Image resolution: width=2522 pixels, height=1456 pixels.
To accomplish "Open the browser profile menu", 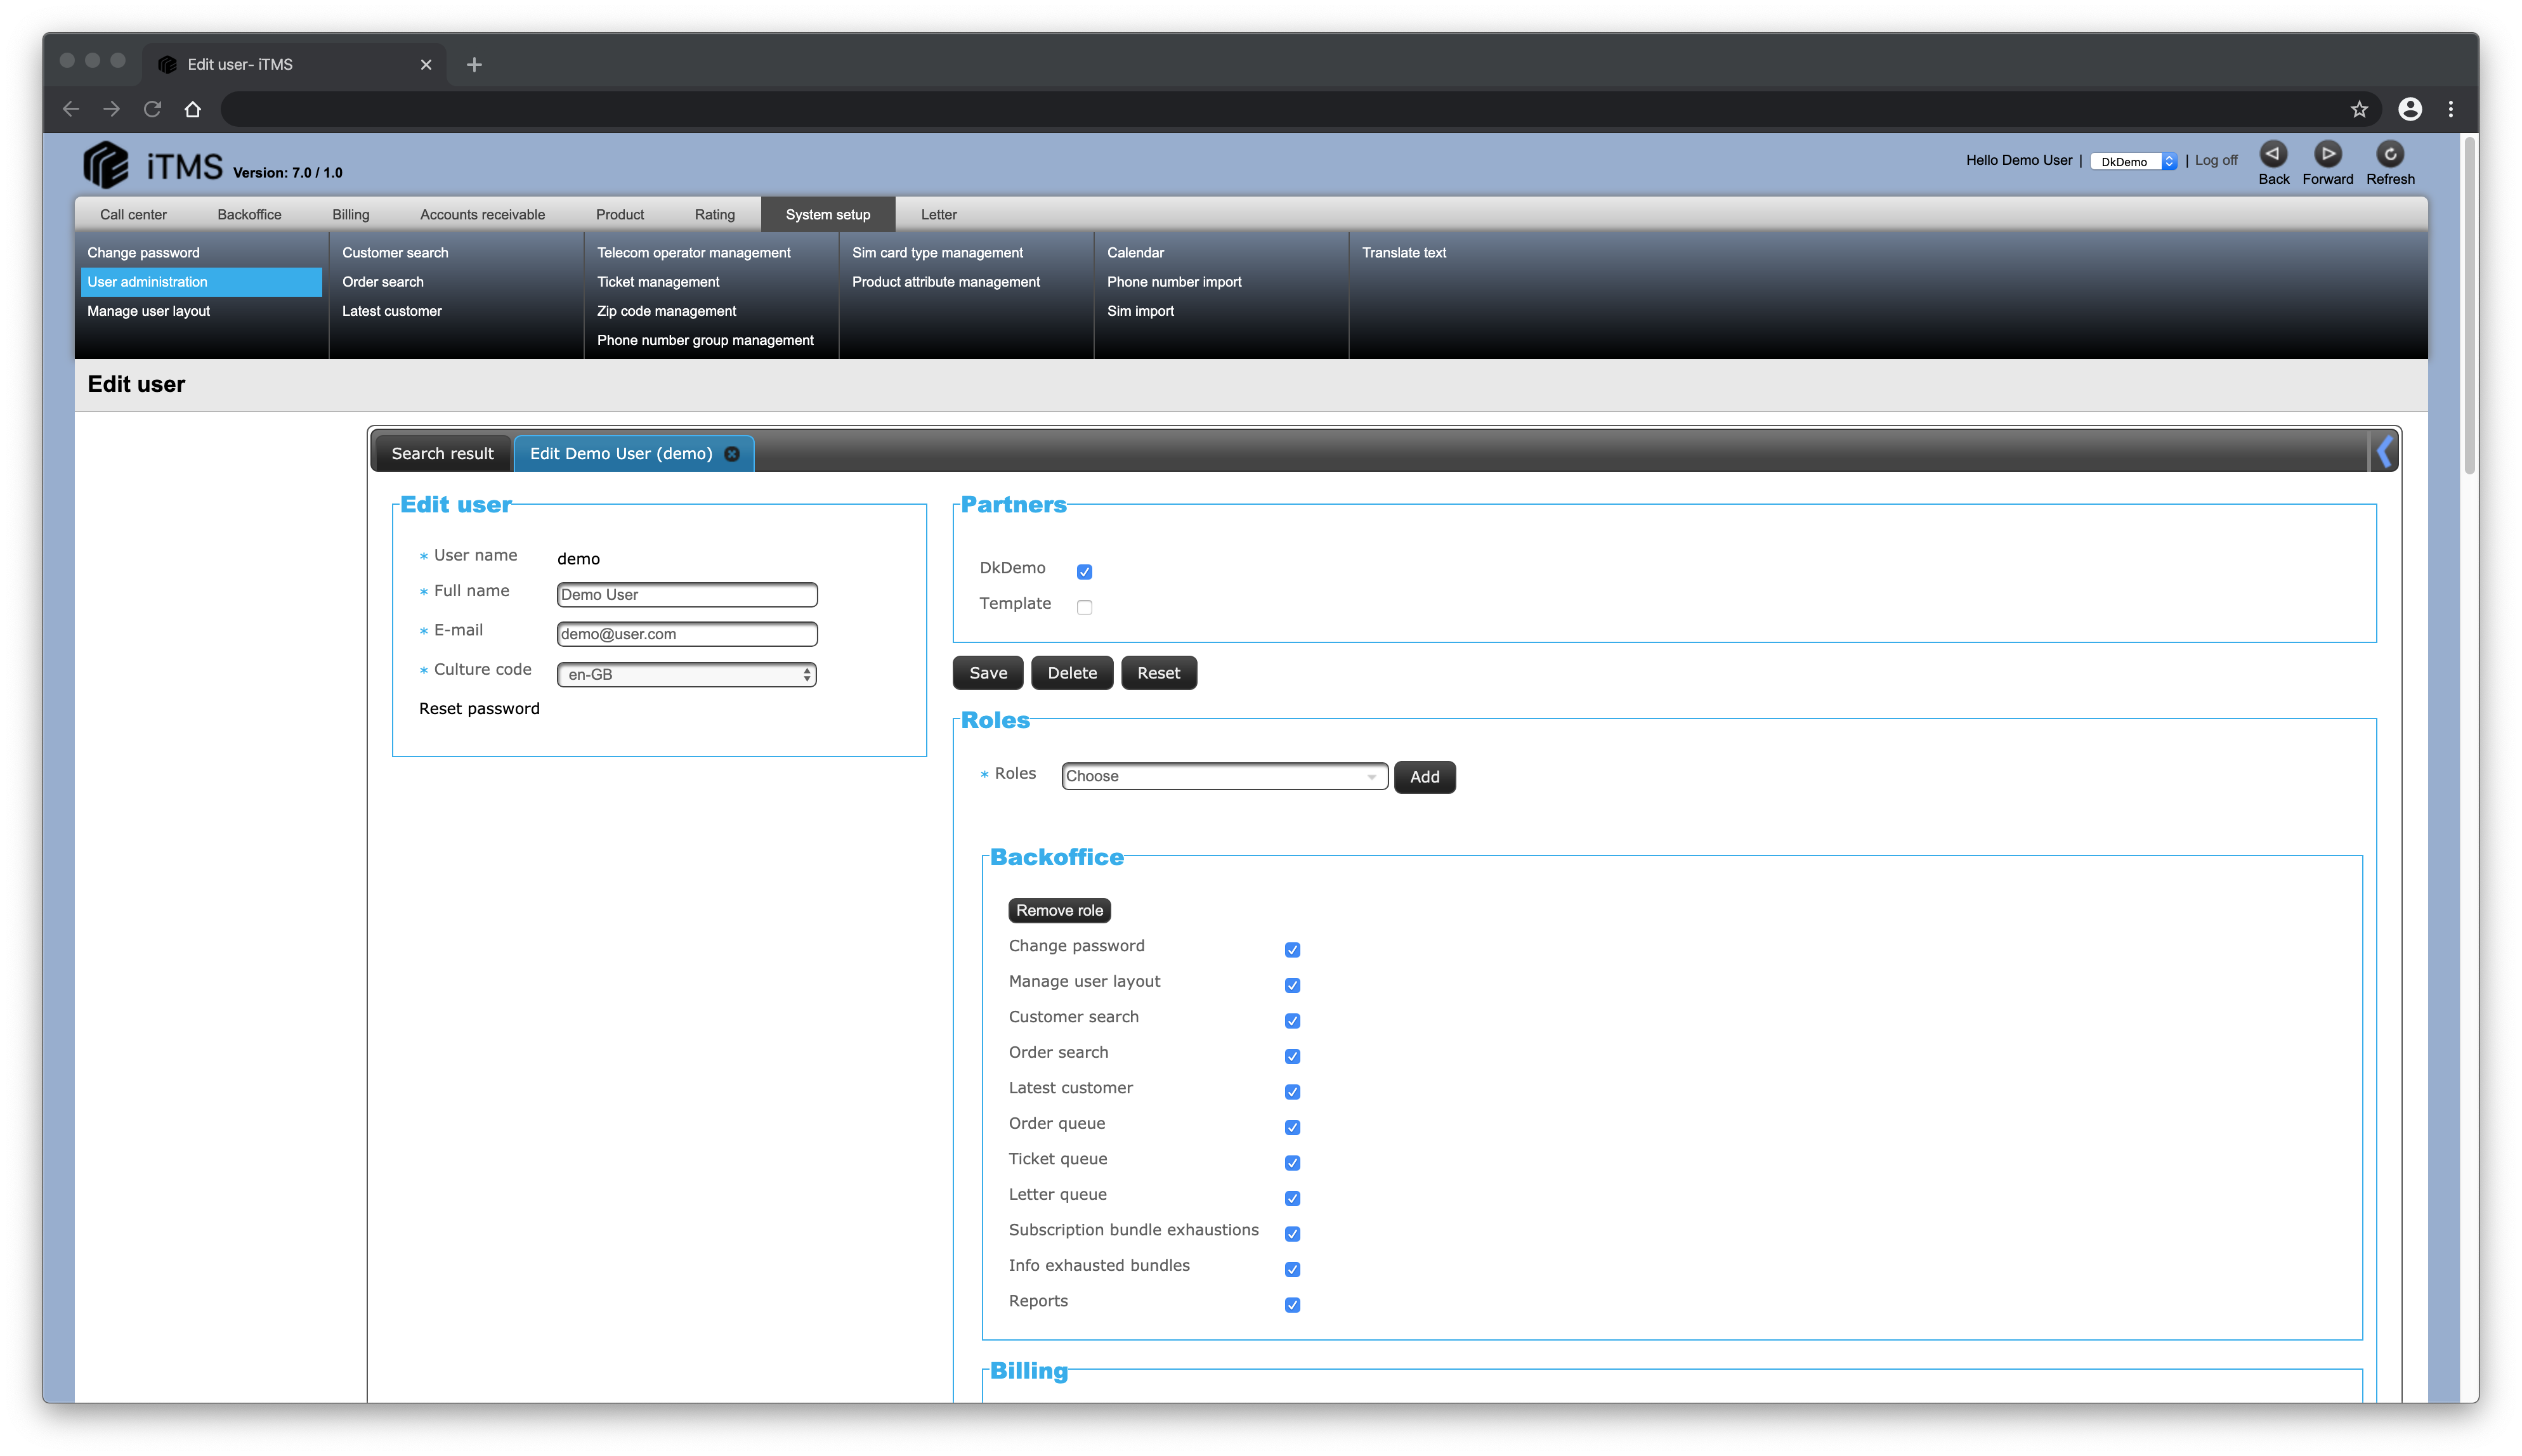I will coord(2410,109).
